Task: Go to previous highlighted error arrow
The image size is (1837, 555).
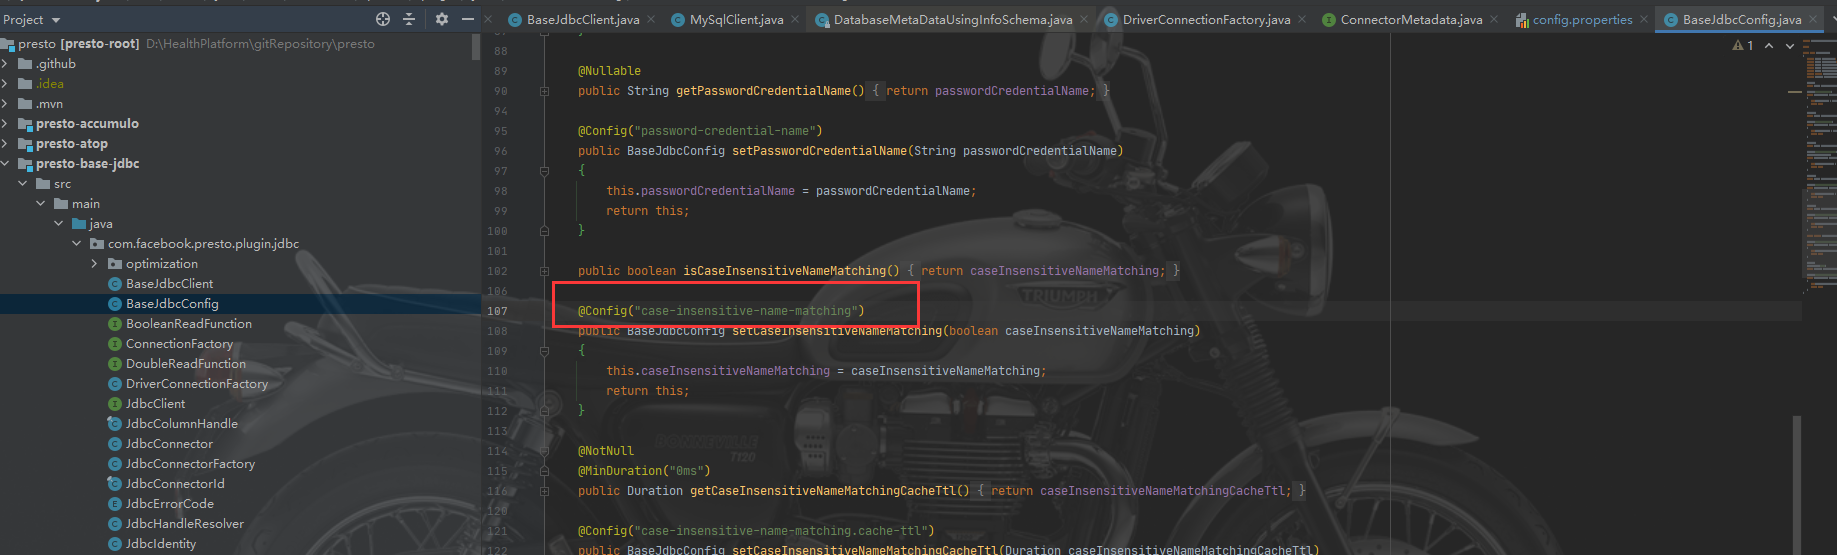Action: 1769,46
